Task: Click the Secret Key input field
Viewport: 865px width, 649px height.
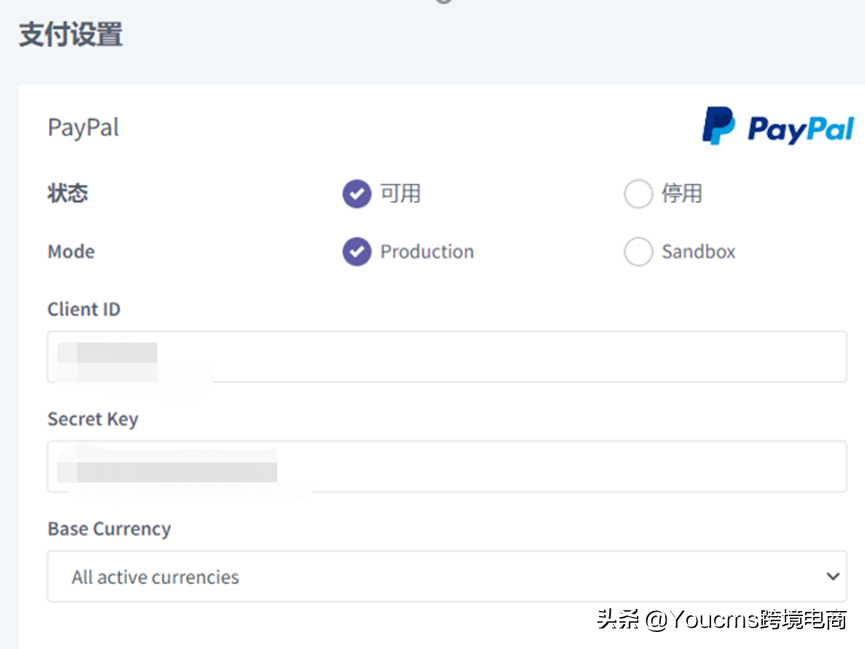Action: tap(447, 466)
